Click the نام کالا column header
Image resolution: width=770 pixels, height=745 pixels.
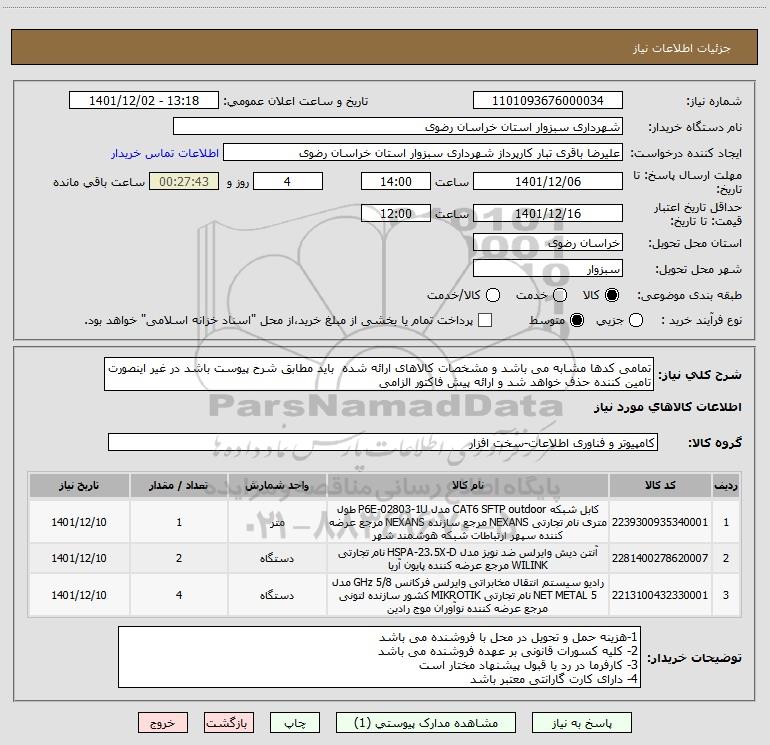[468, 485]
